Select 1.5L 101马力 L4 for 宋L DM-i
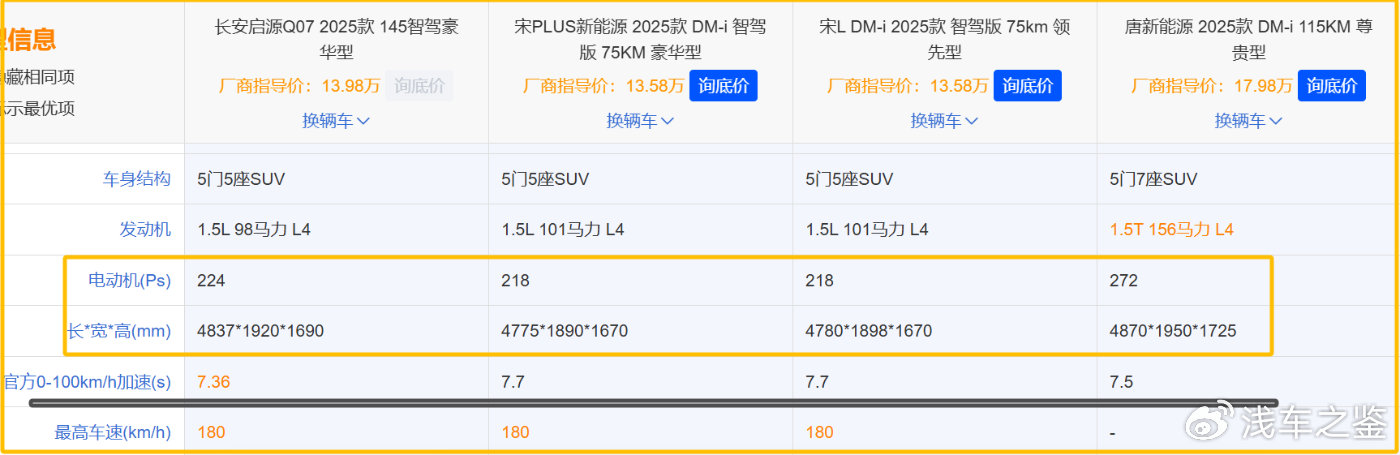The image size is (1400, 455). tap(867, 230)
